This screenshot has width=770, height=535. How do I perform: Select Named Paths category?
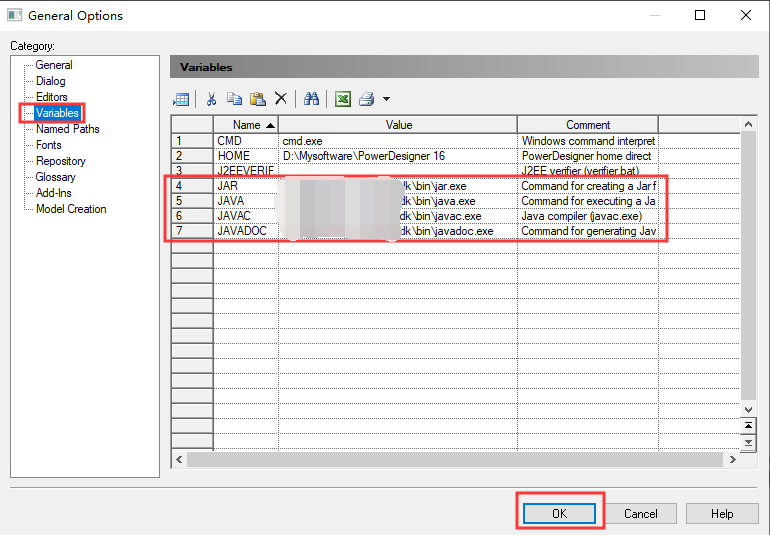tap(68, 129)
